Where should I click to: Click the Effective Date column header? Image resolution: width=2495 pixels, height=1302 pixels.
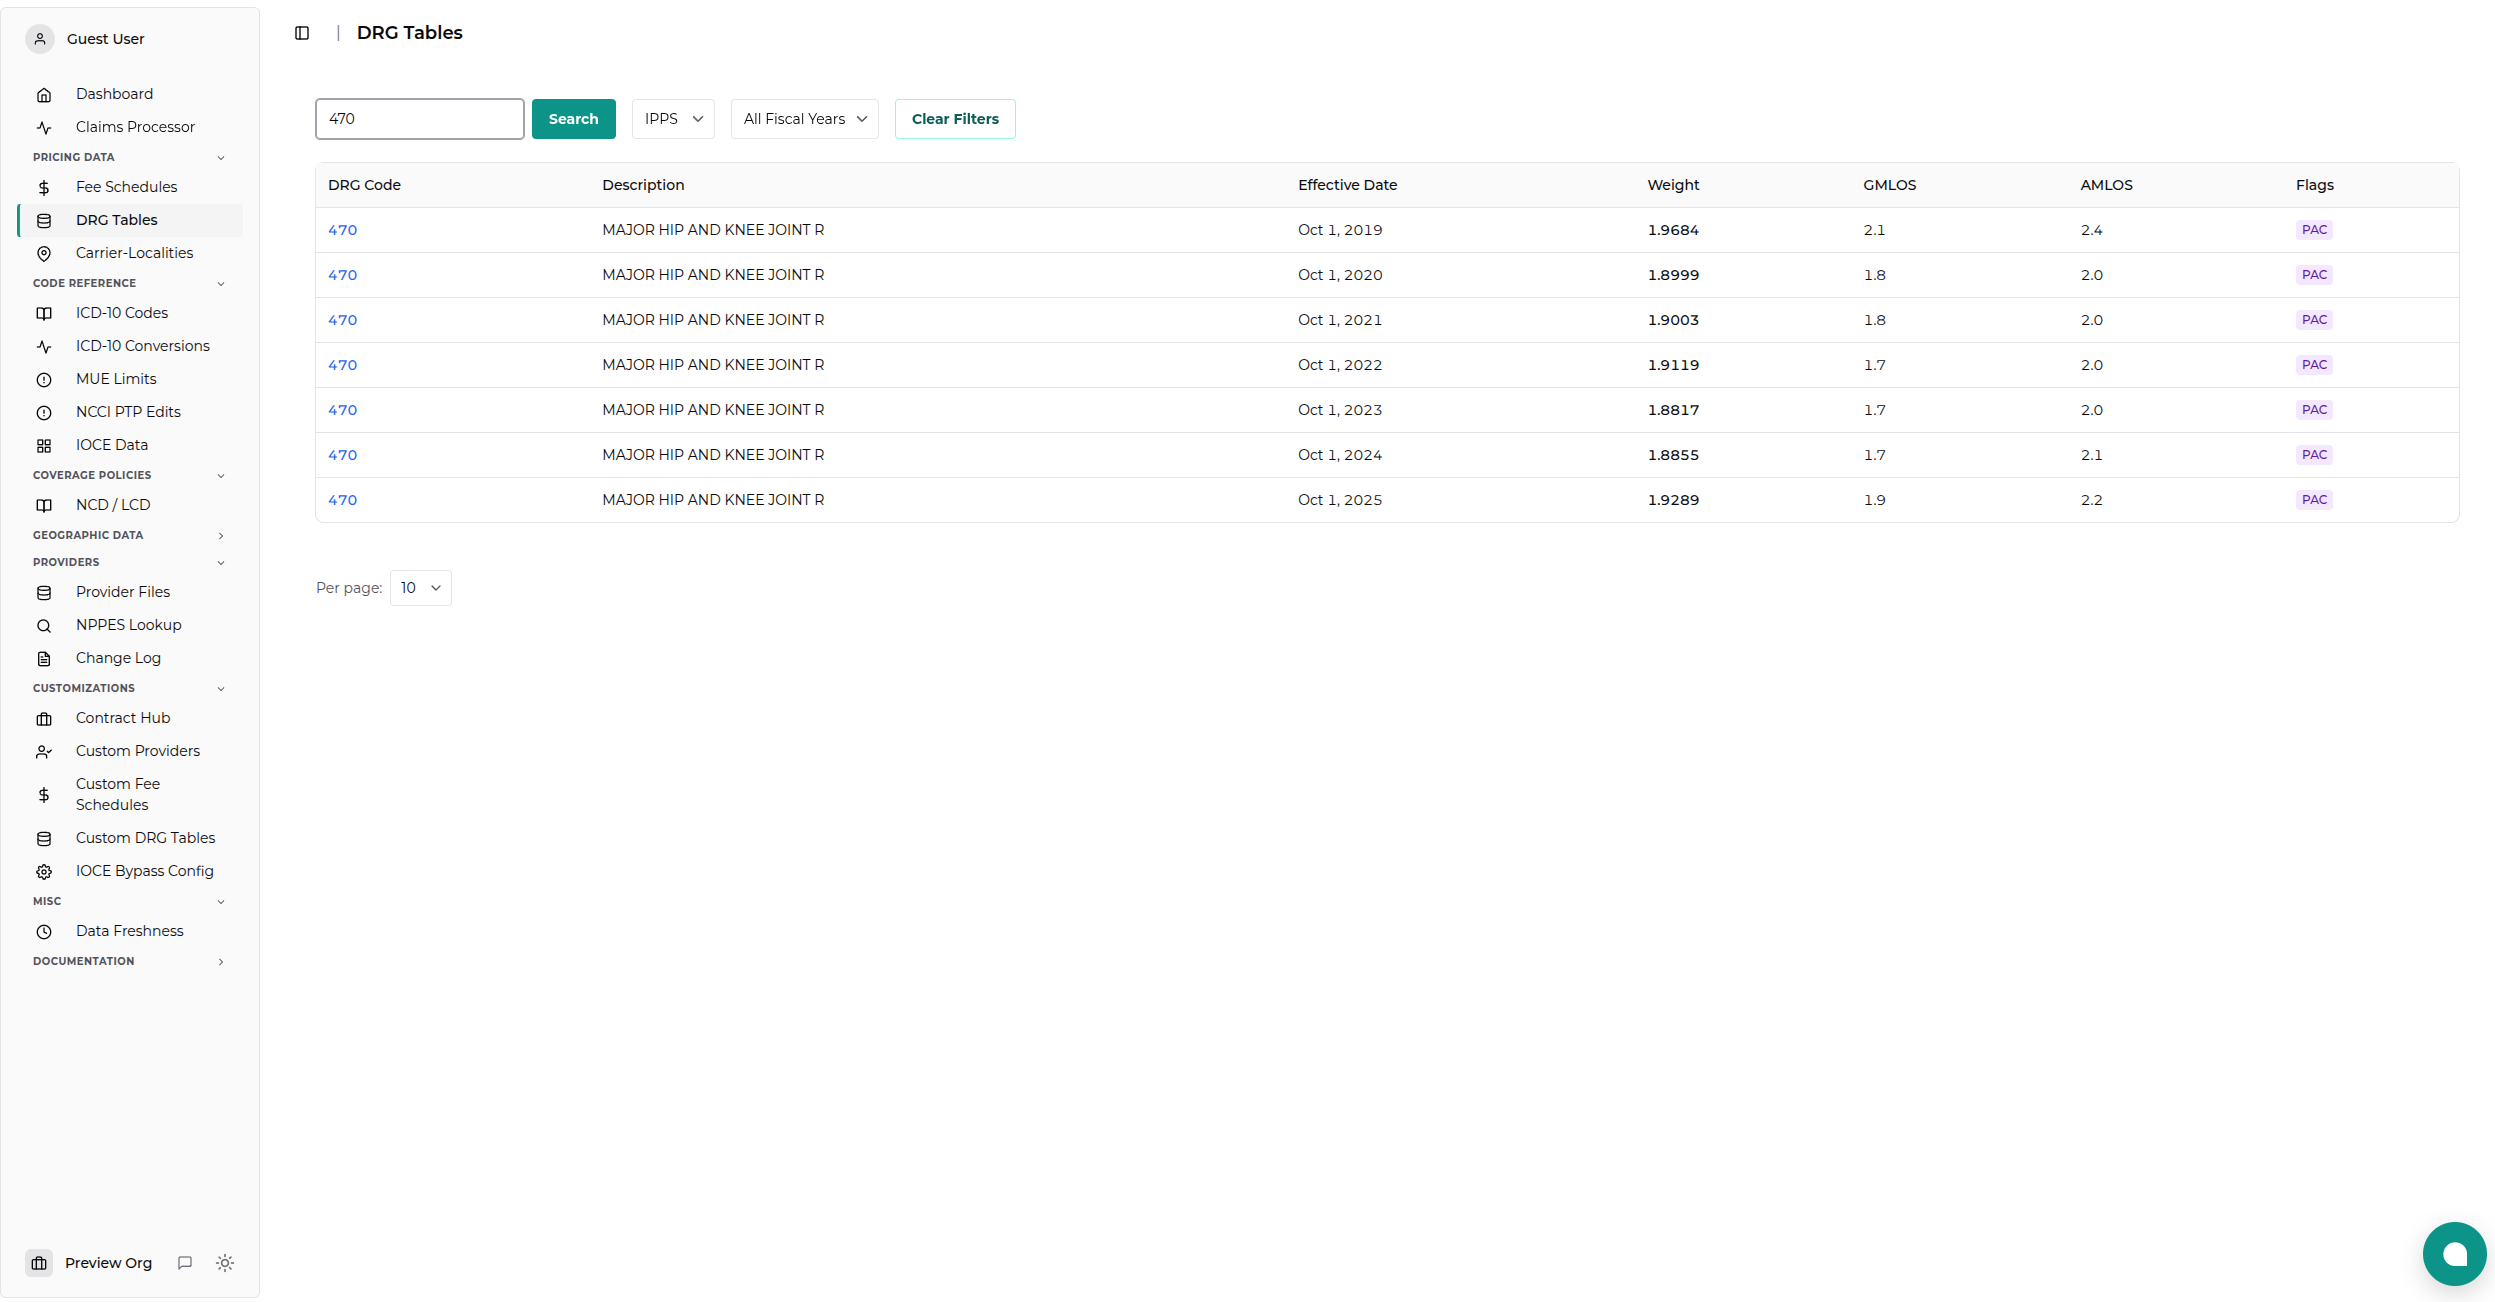pyautogui.click(x=1347, y=185)
